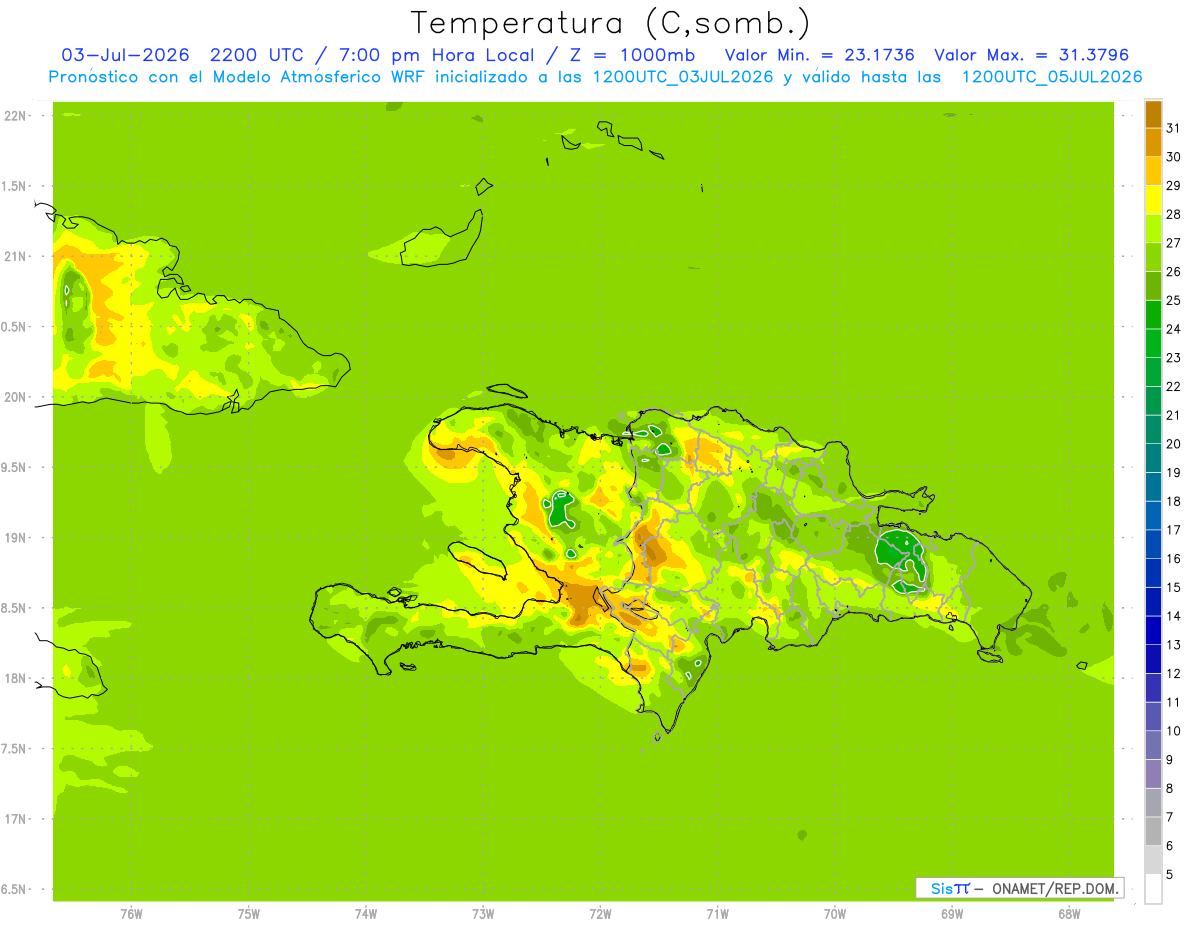Screen dimensions: 1200x927
Task: Click legend color band between 5 and 6
Action: pyautogui.click(x=1153, y=860)
